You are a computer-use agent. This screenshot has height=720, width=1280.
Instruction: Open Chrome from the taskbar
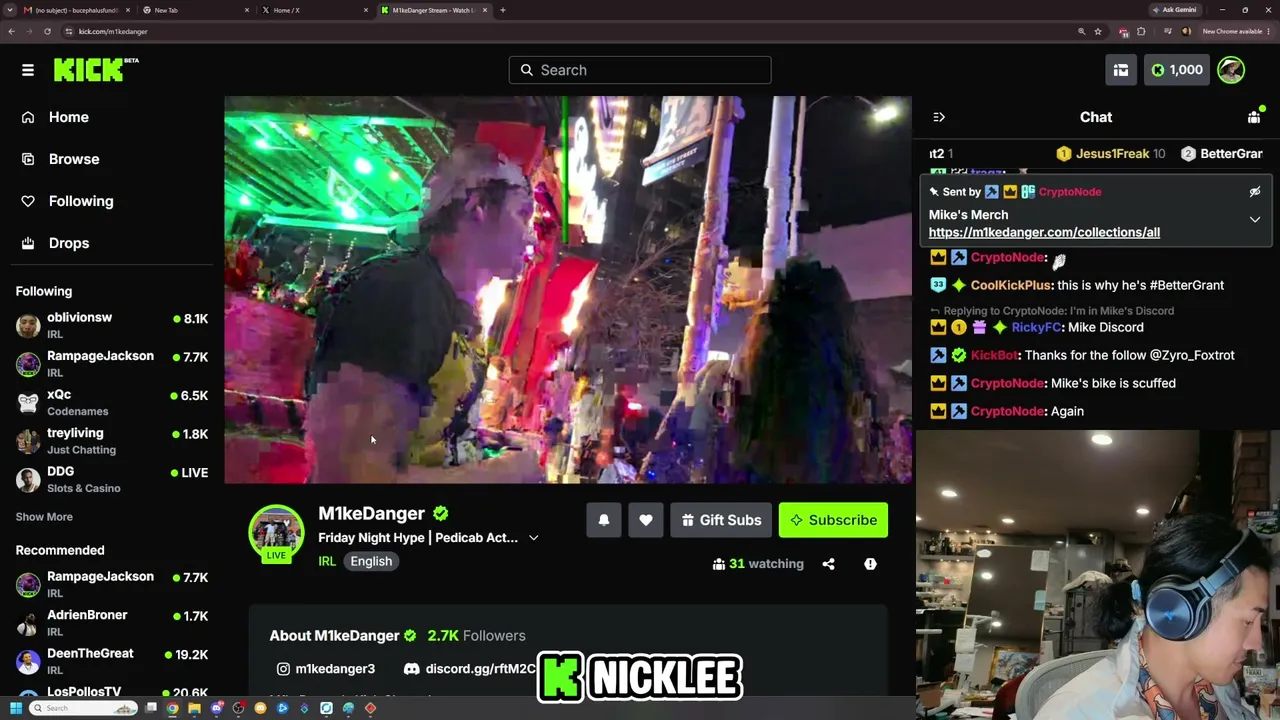click(173, 708)
